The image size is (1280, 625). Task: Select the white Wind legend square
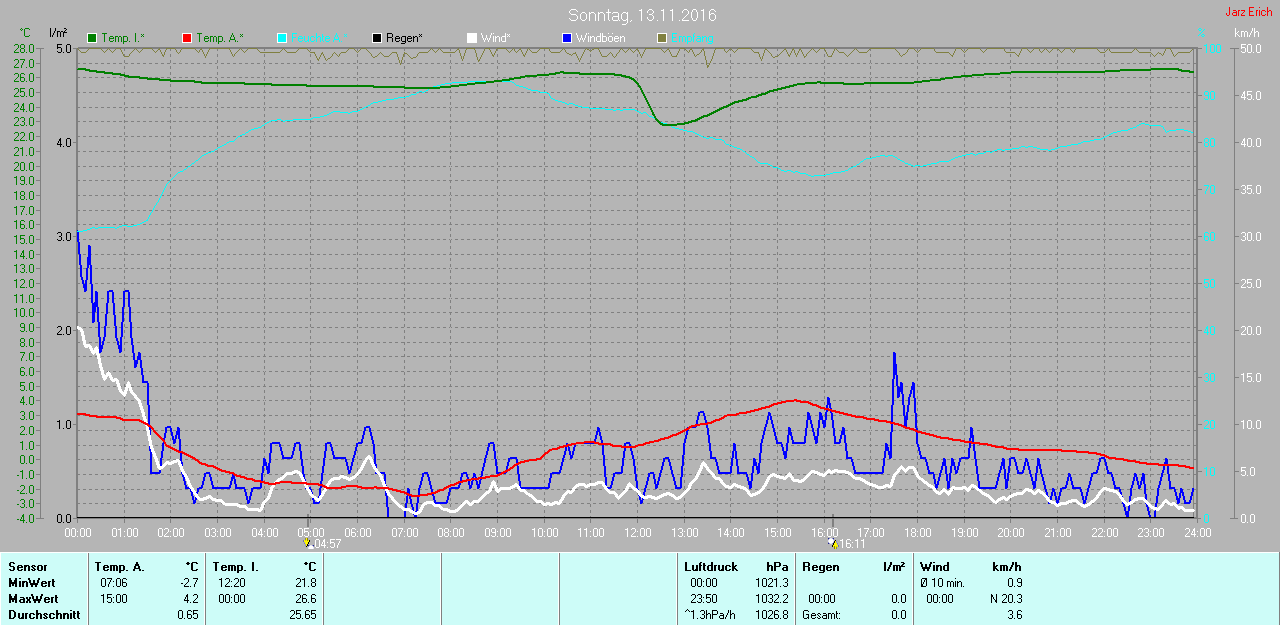click(471, 38)
